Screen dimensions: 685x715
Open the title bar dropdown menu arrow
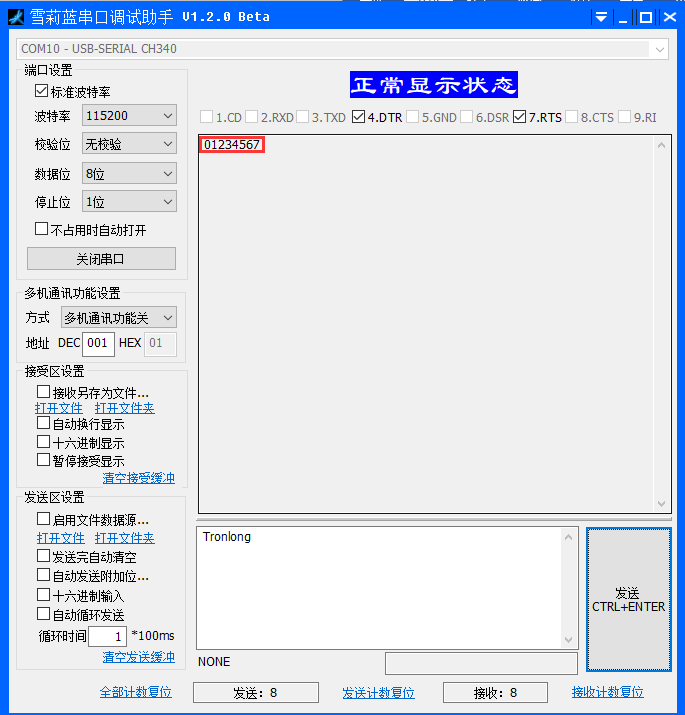tap(601, 17)
